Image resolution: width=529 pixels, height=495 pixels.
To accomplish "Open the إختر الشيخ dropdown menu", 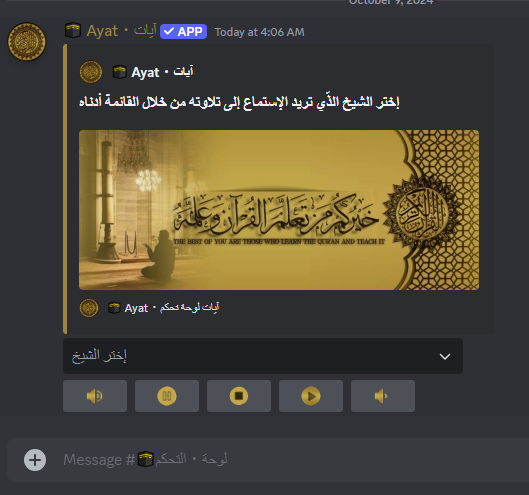I will pos(263,356).
